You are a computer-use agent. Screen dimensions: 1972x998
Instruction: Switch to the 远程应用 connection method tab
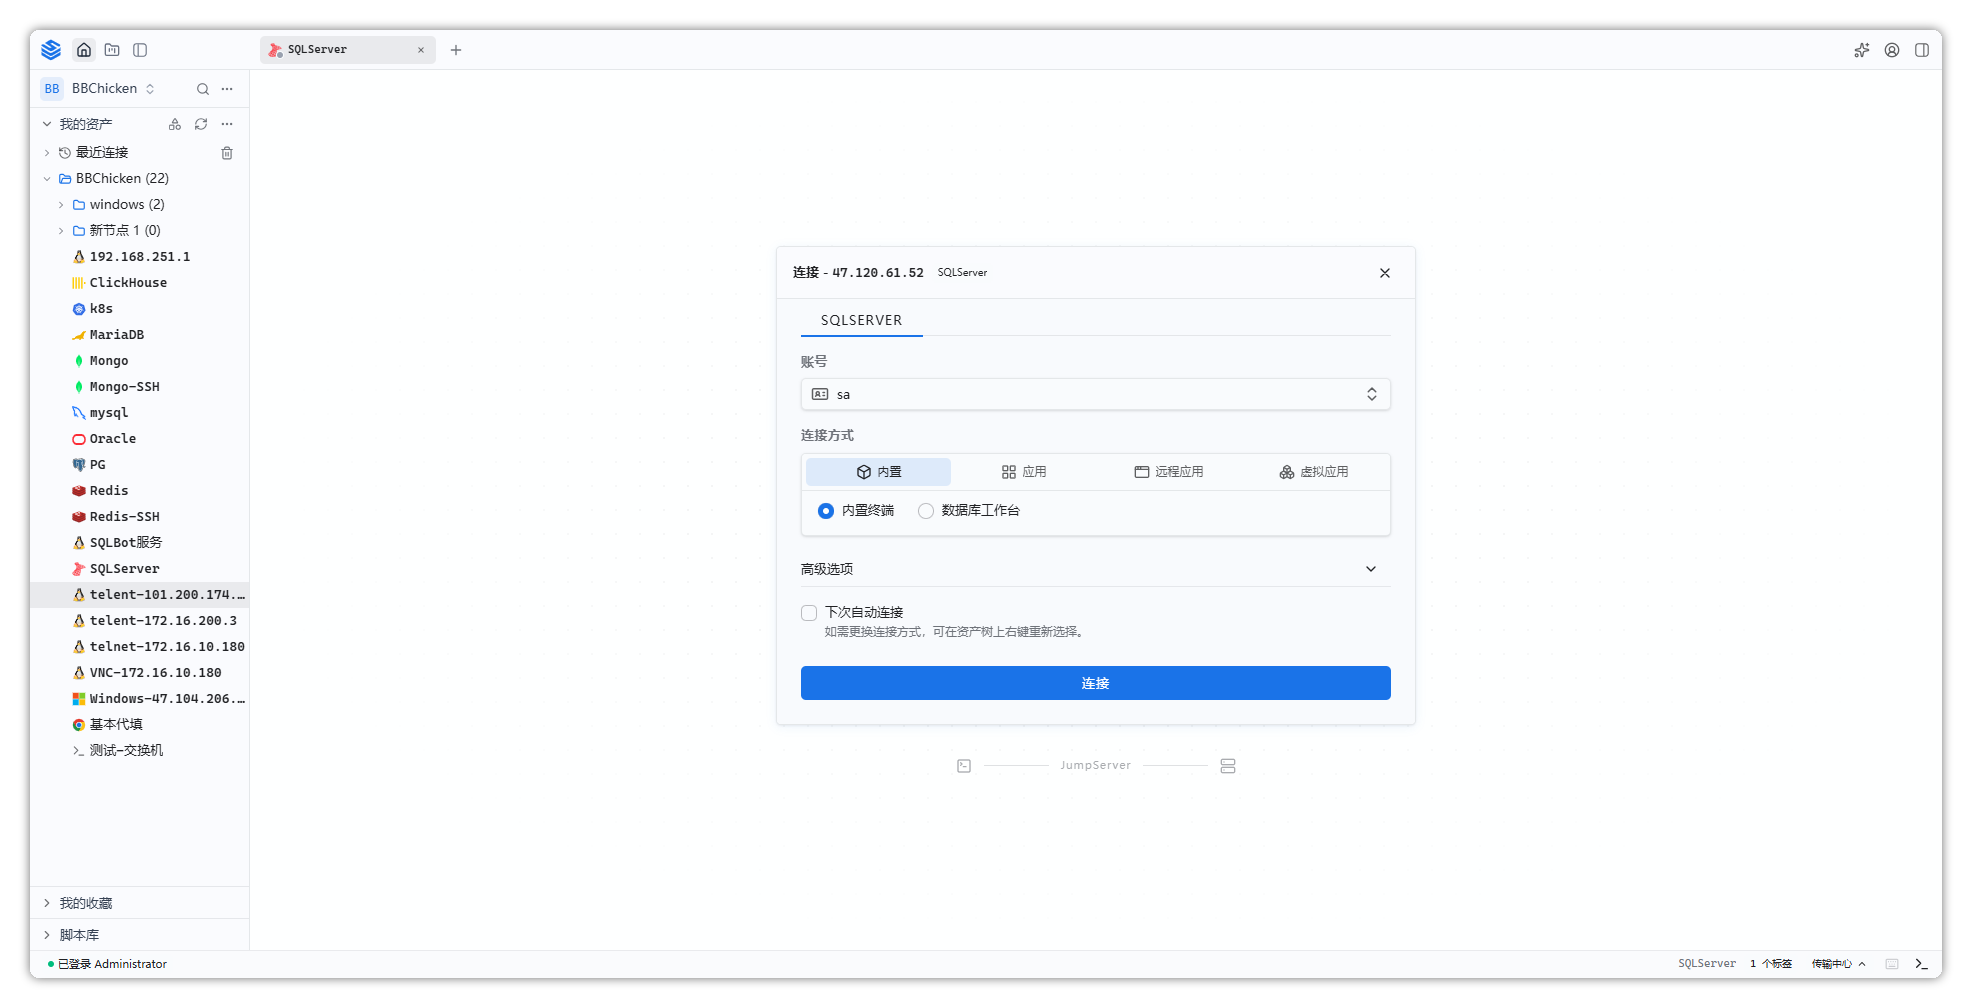click(x=1168, y=472)
